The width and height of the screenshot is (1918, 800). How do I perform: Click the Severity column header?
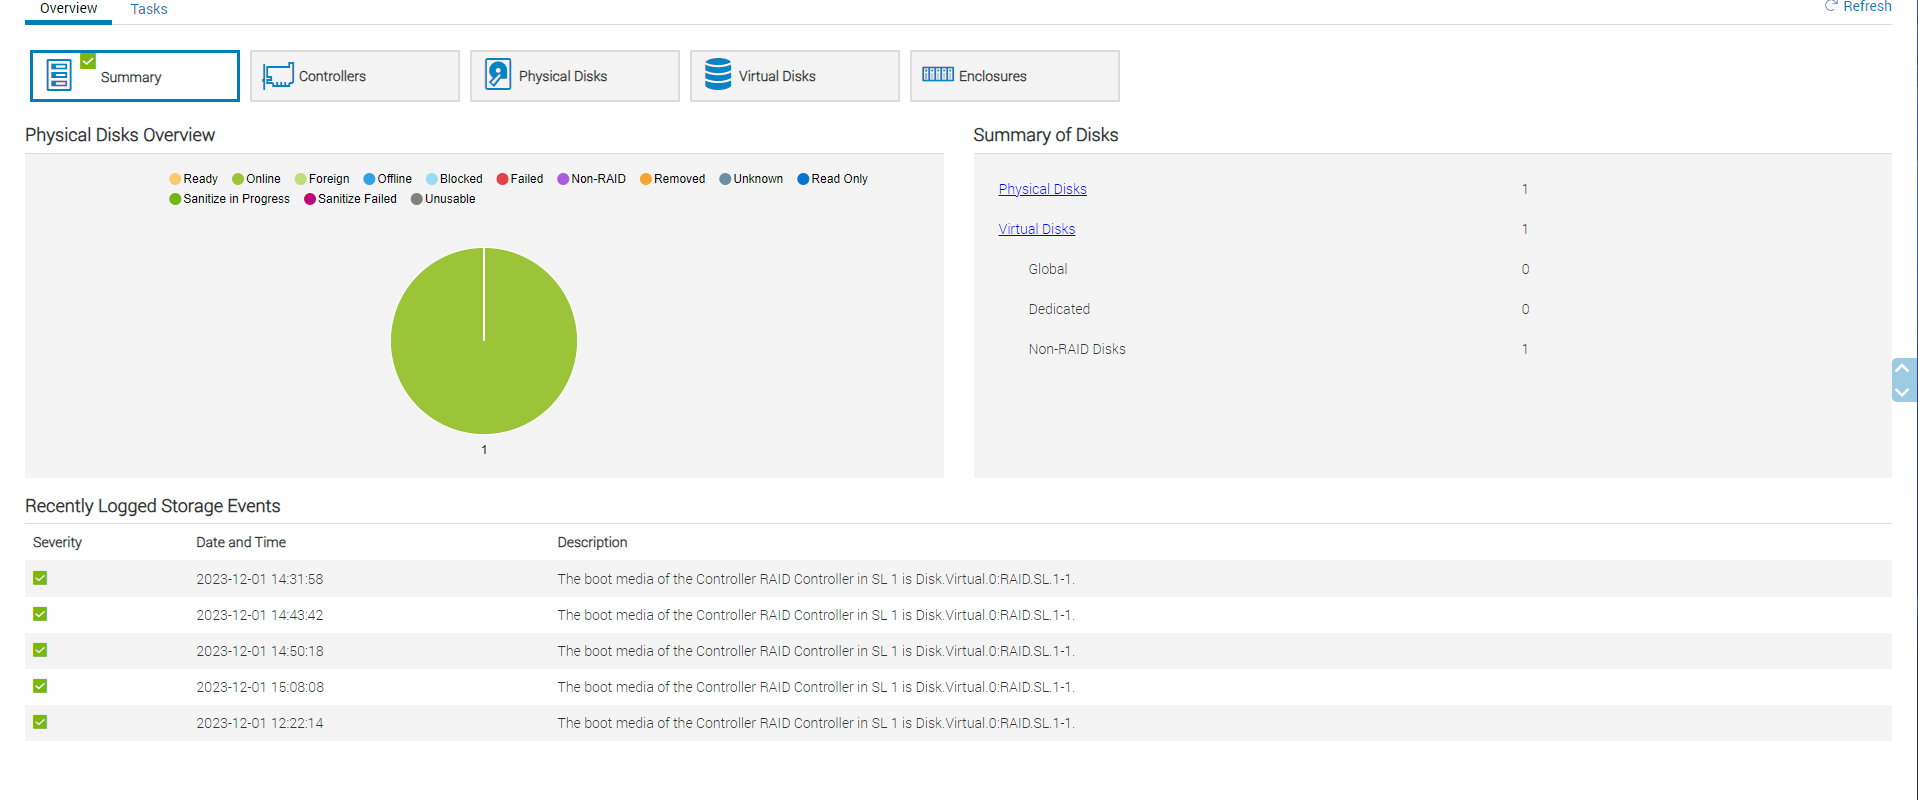[x=57, y=542]
